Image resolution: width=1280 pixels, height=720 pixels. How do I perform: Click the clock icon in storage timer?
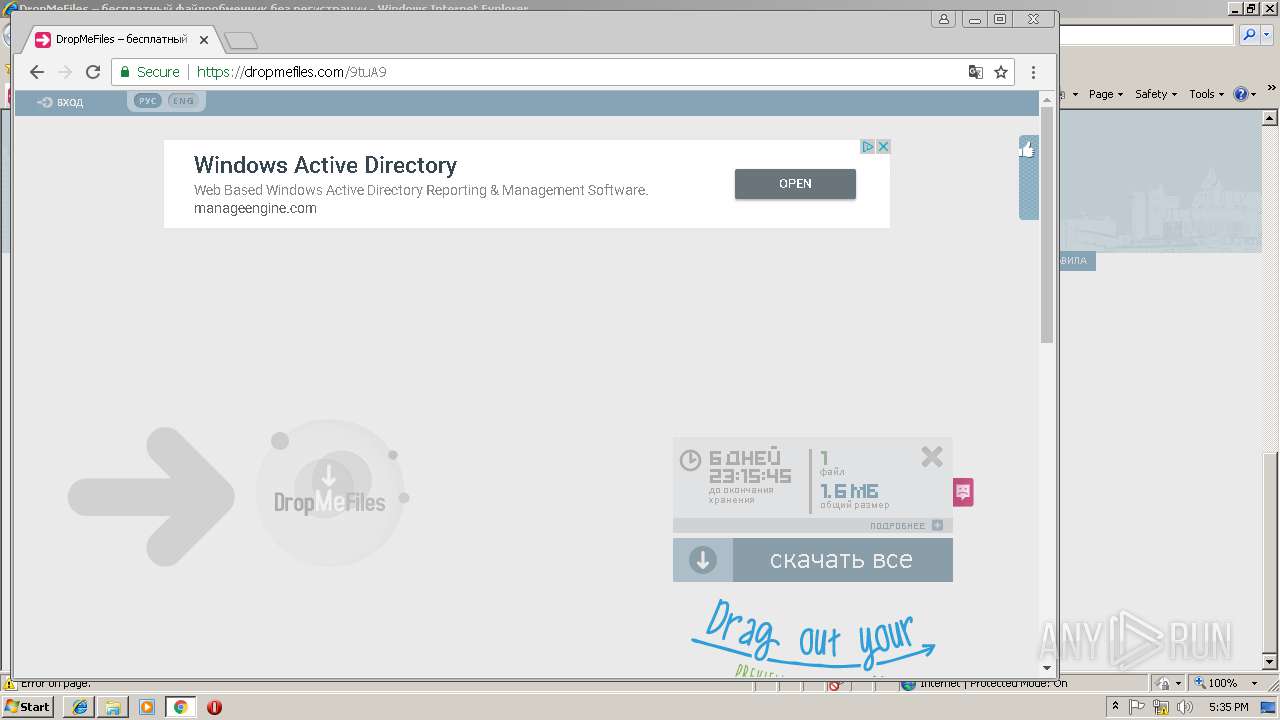tap(690, 460)
